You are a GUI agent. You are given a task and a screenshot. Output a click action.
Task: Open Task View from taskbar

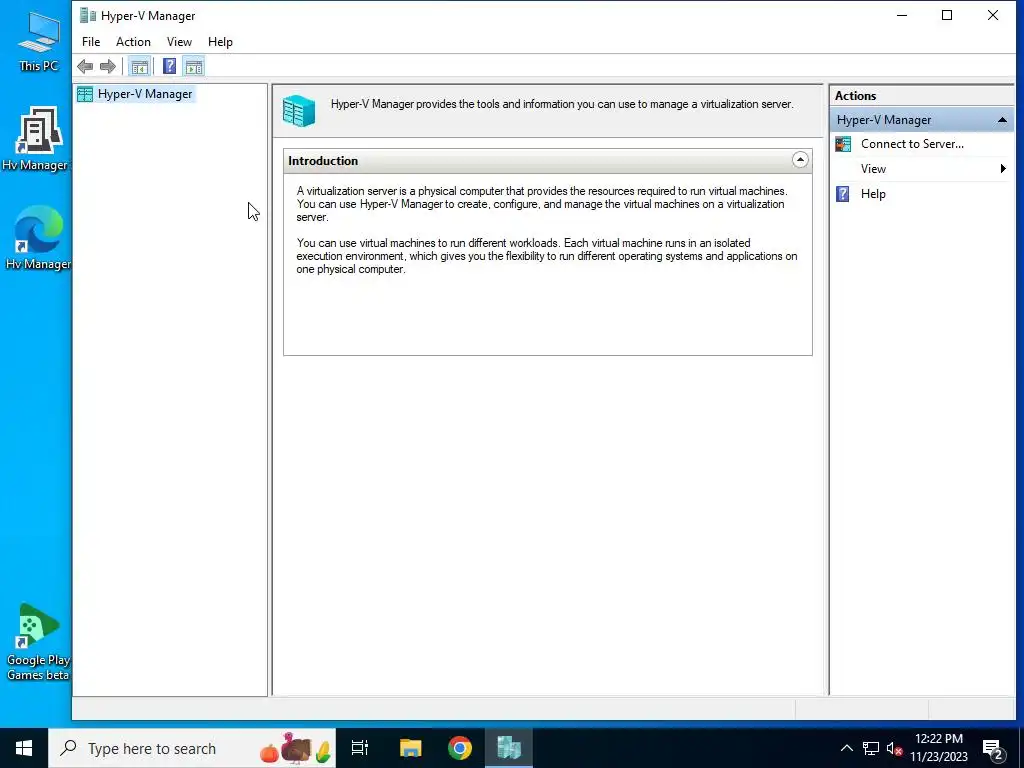[x=360, y=748]
